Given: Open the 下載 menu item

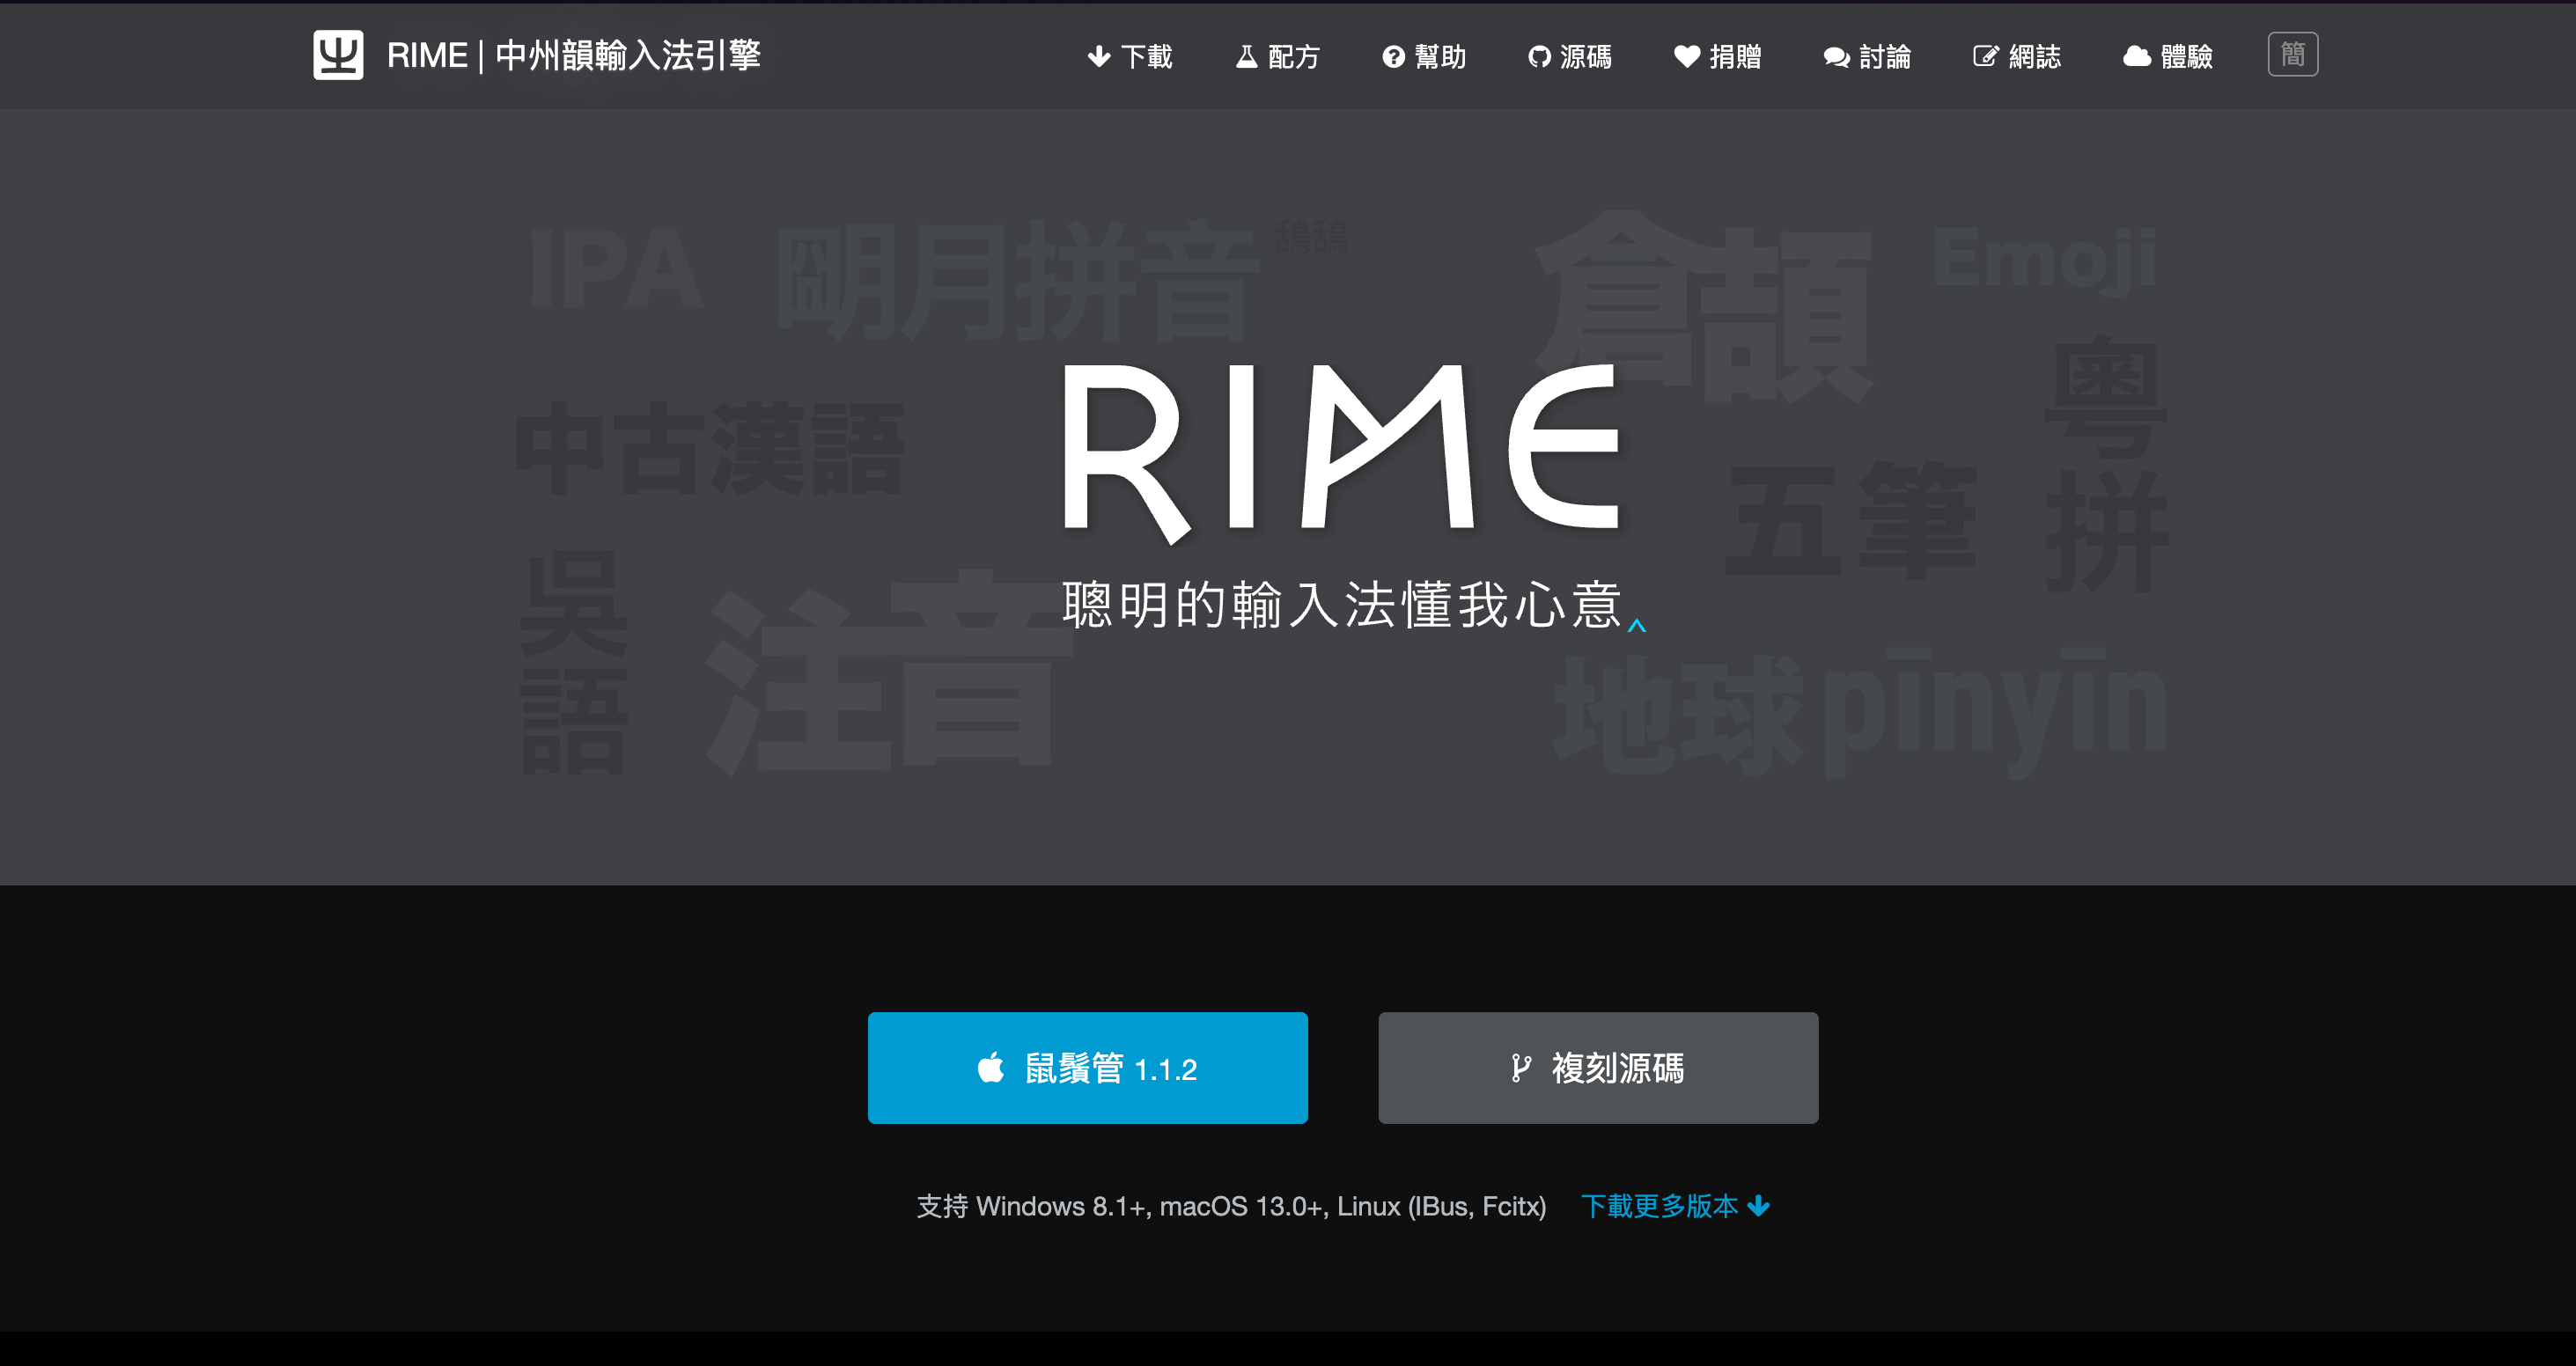Looking at the screenshot, I should (x=1130, y=57).
